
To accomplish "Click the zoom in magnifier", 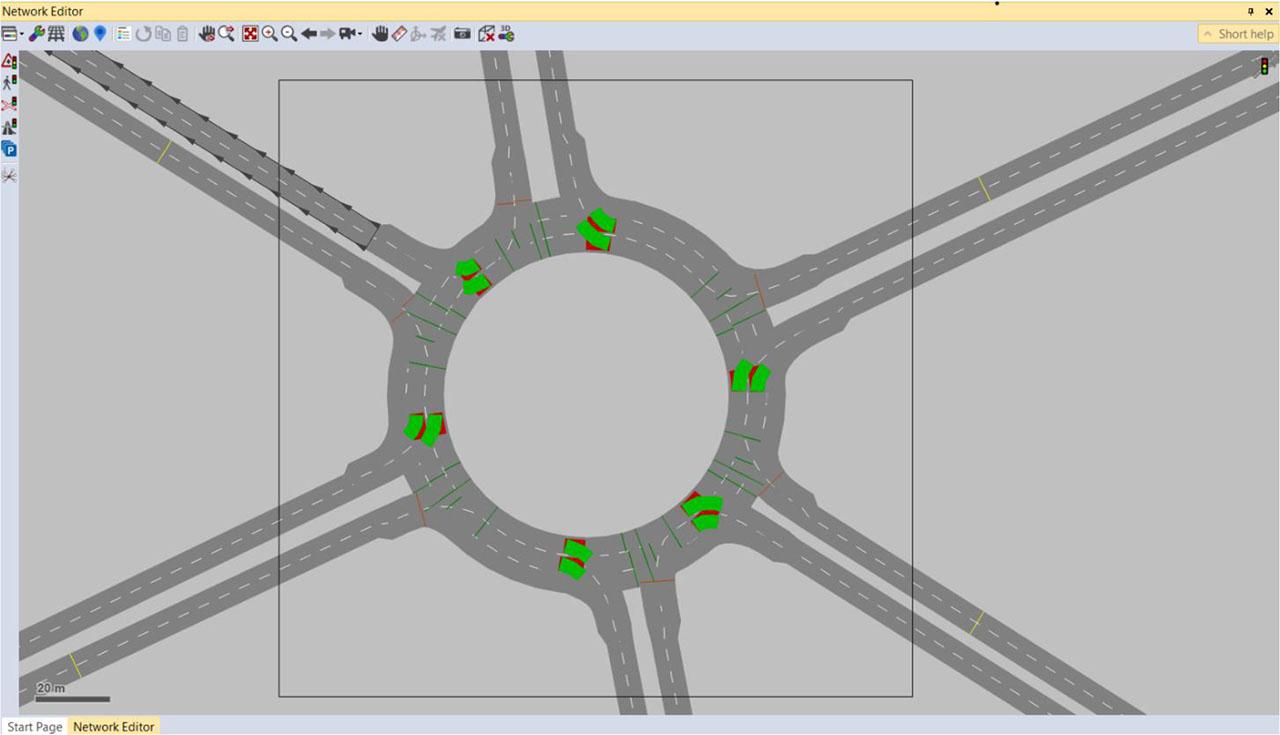I will [270, 34].
